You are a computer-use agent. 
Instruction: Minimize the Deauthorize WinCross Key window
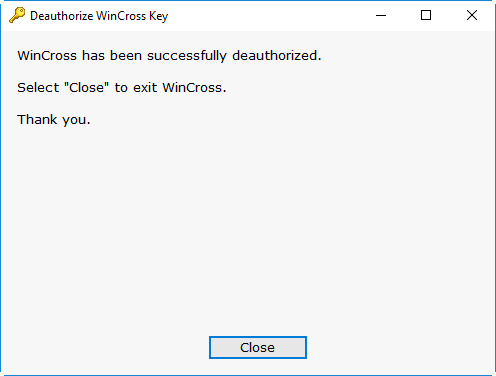(x=381, y=15)
